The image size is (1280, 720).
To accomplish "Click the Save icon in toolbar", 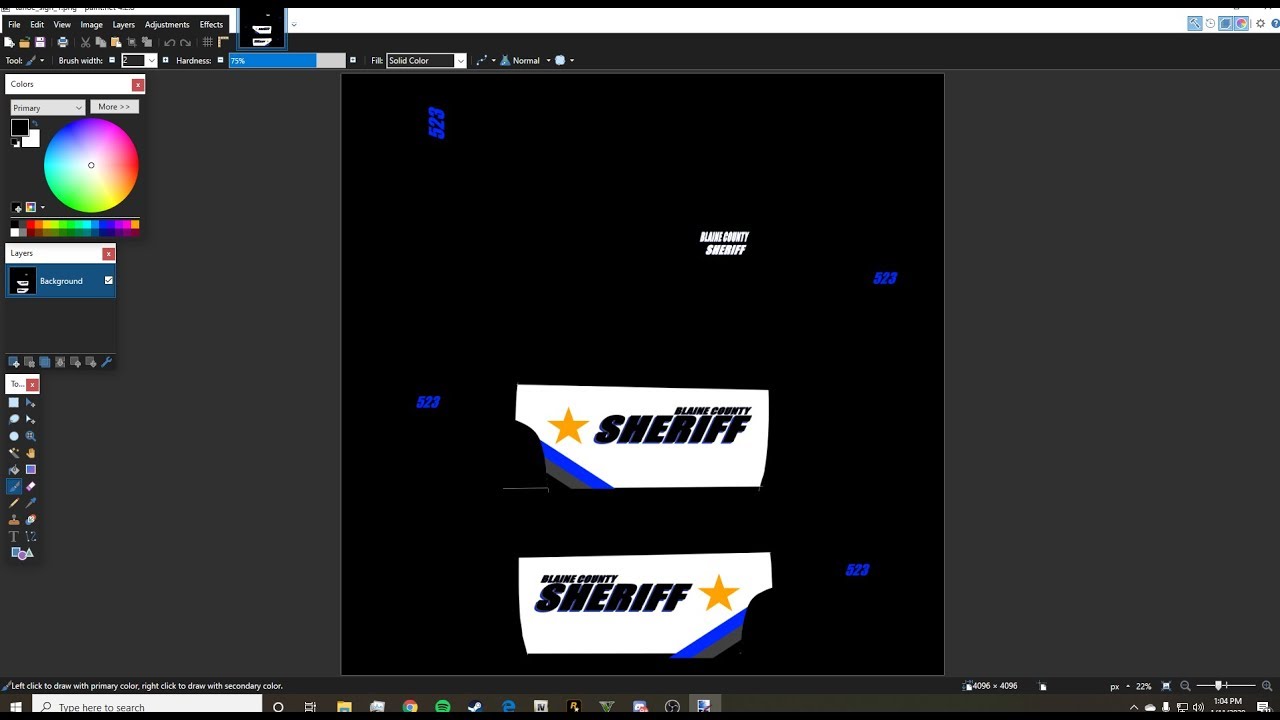I will point(40,42).
